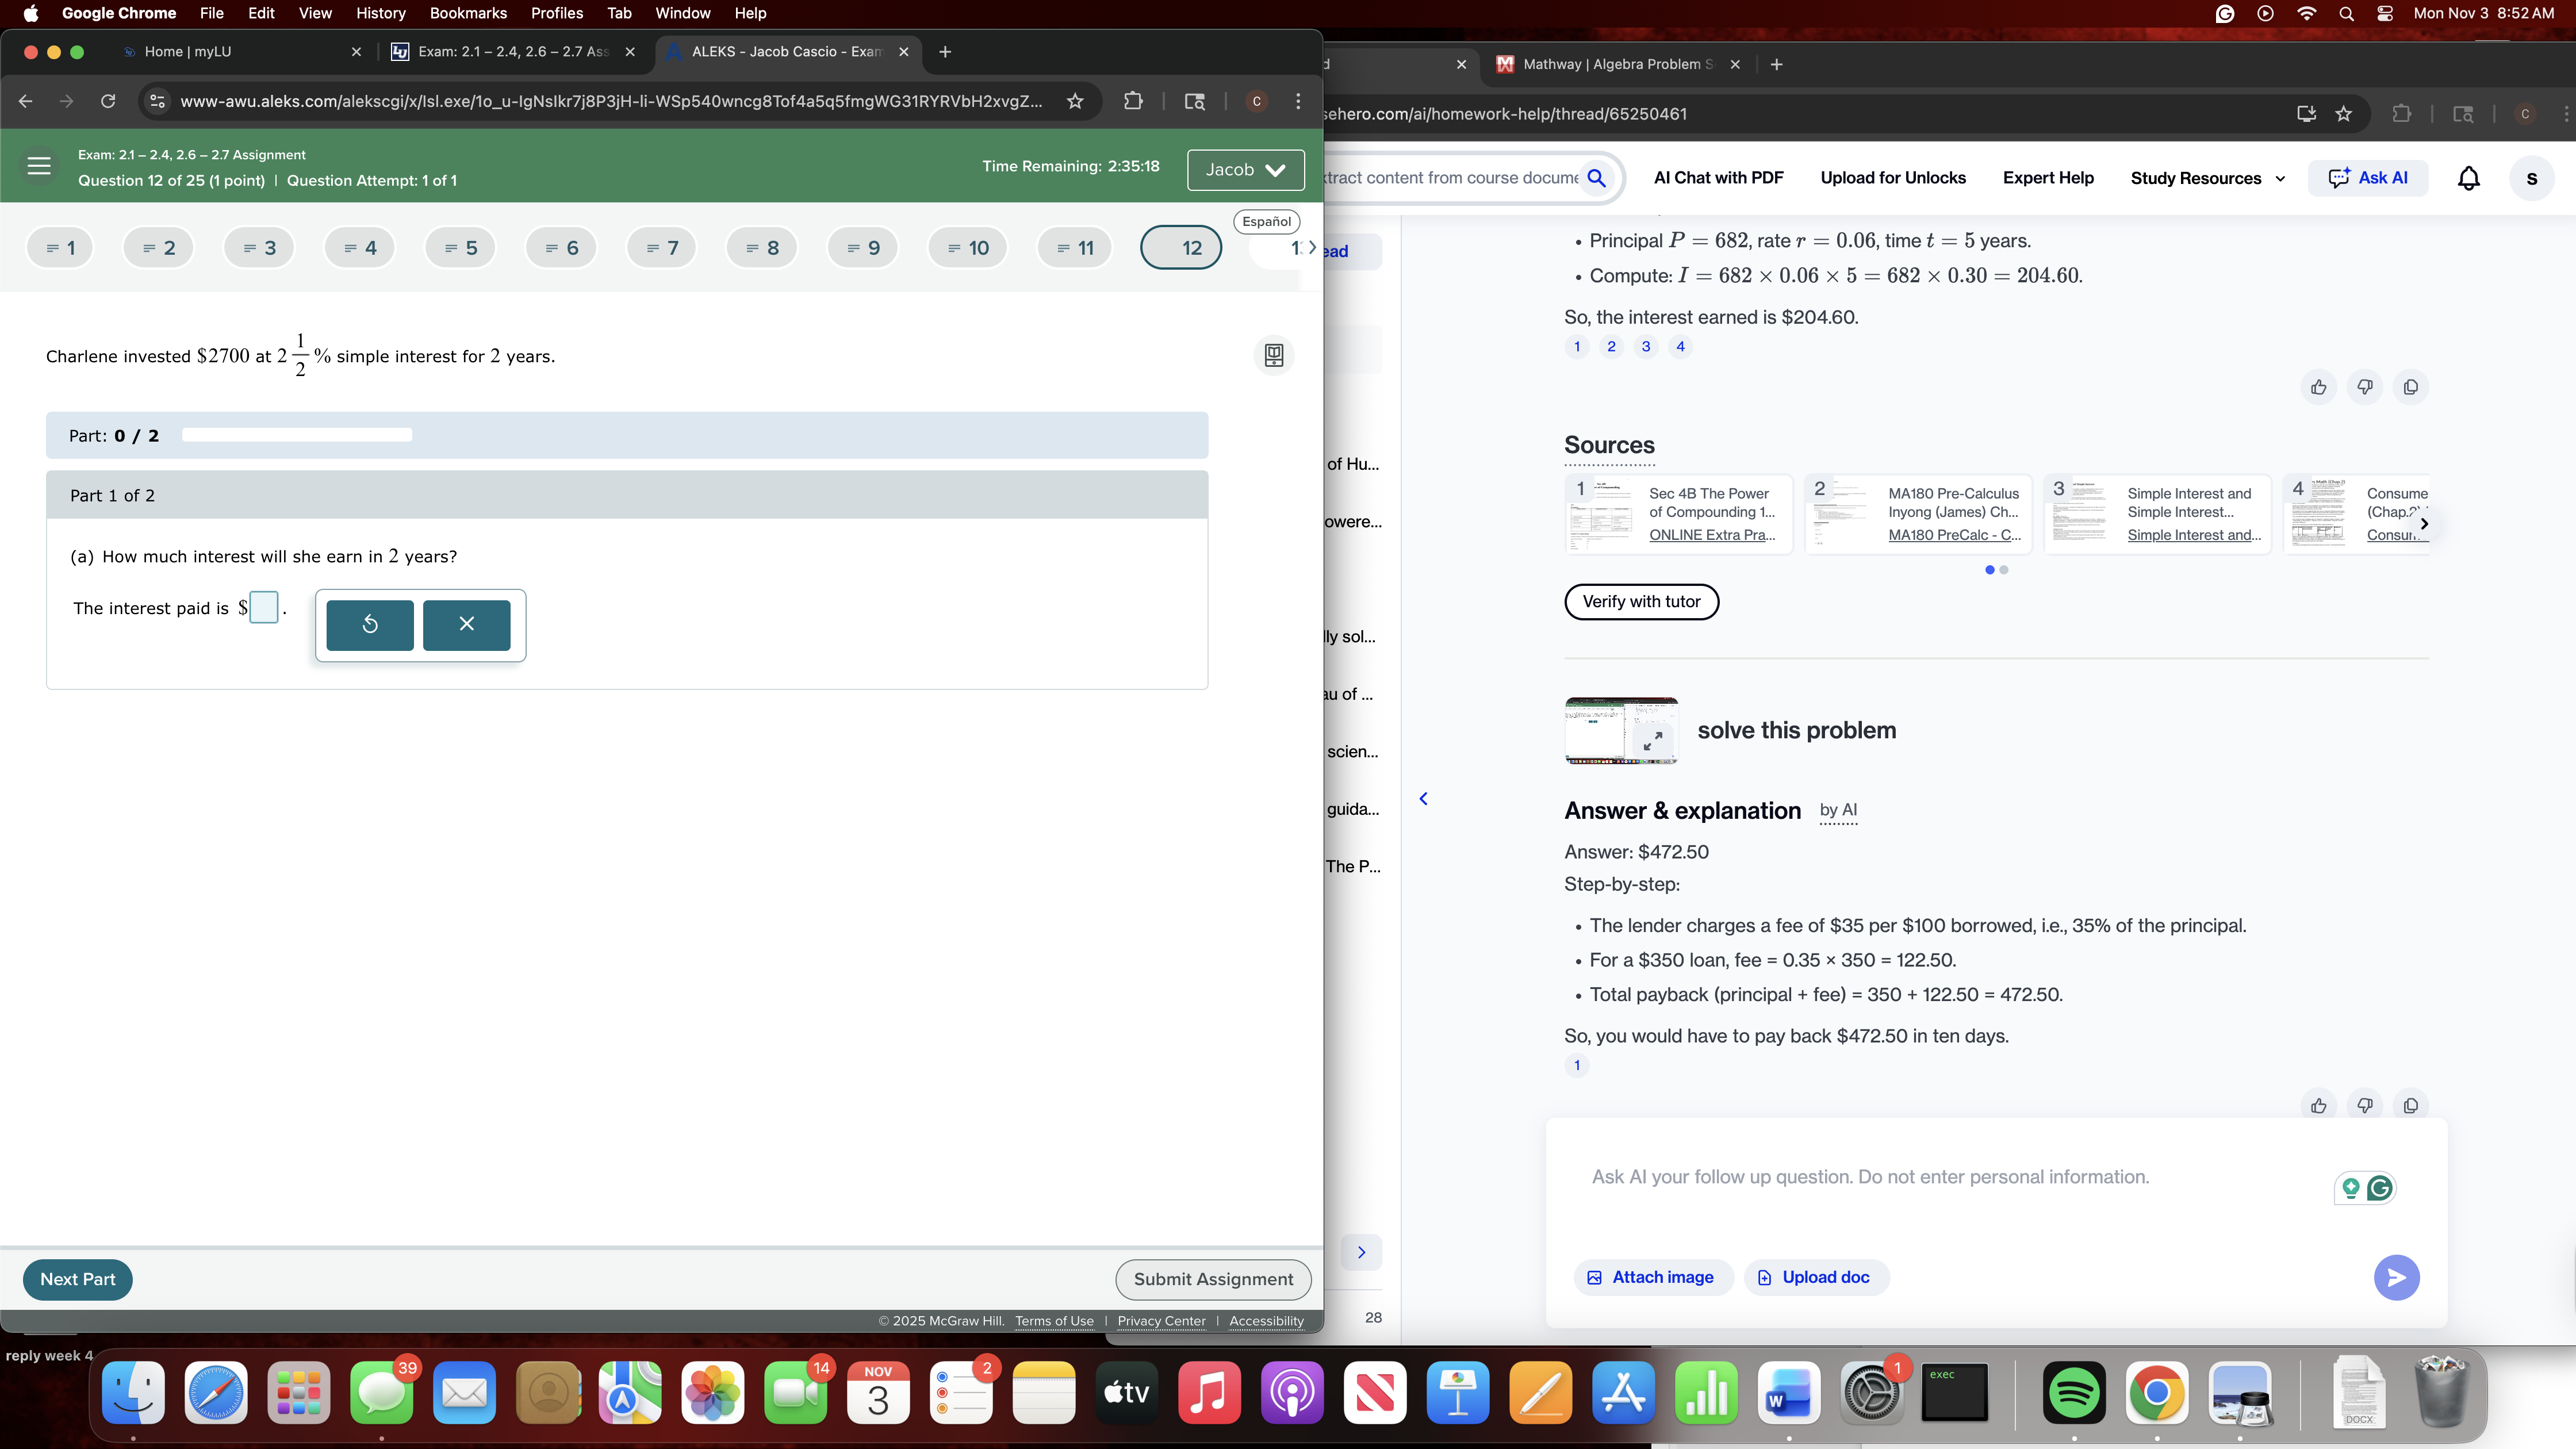Viewport: 2576px width, 1449px height.
Task: Select question 5 in the question navigator
Action: tap(459, 247)
